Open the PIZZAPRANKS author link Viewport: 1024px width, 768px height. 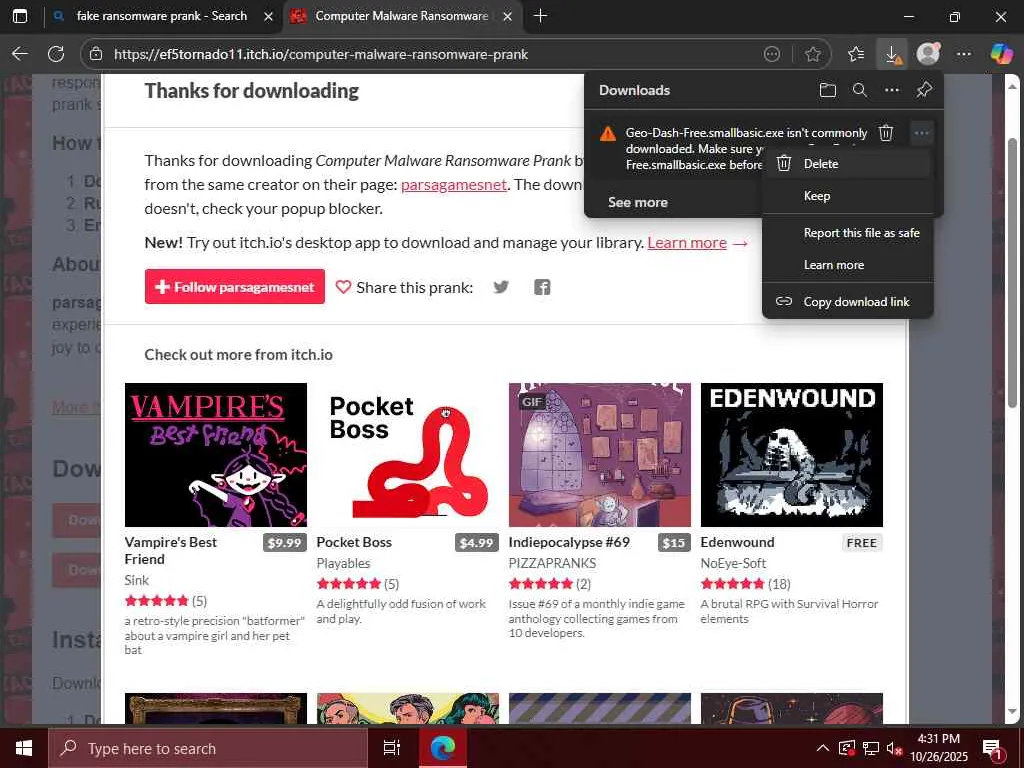(x=552, y=563)
